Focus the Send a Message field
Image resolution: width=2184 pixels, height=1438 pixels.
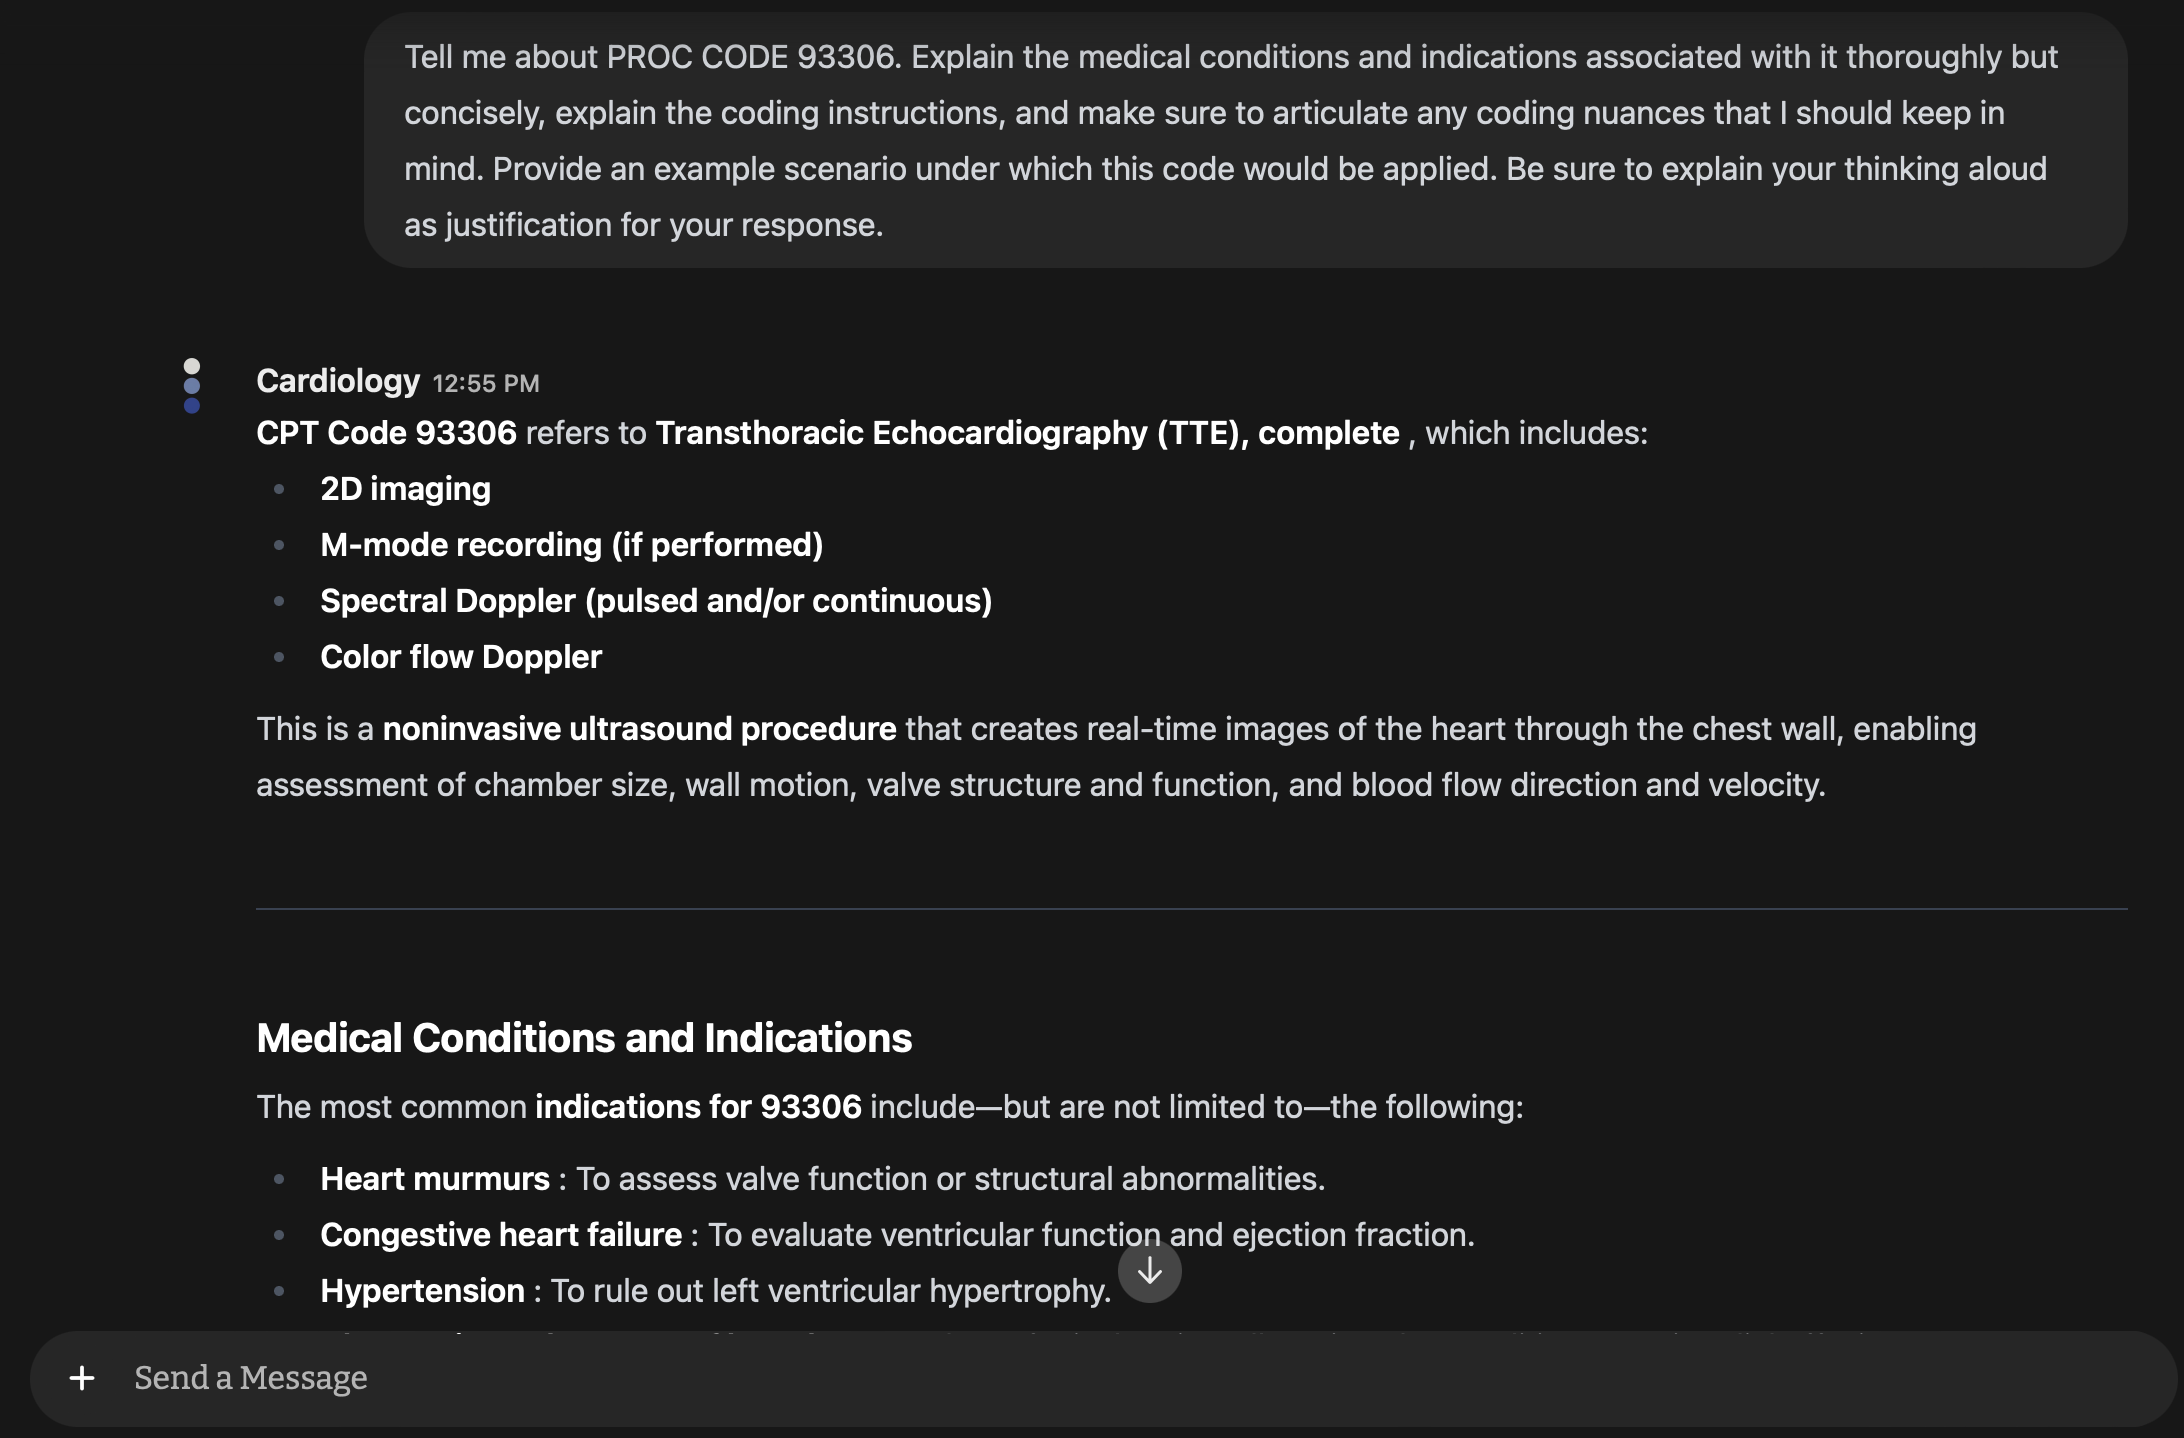click(1100, 1378)
